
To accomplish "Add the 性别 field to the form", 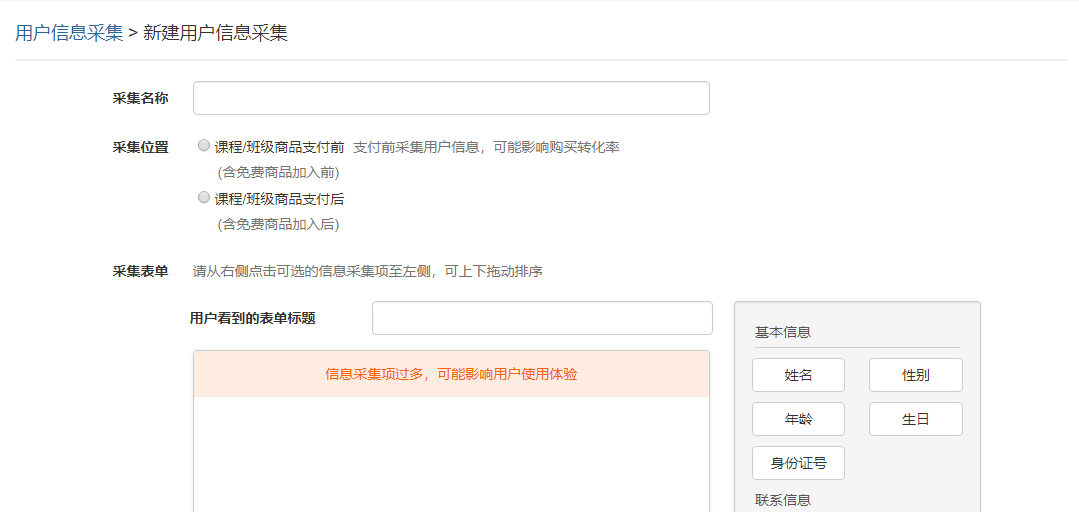I will click(915, 375).
